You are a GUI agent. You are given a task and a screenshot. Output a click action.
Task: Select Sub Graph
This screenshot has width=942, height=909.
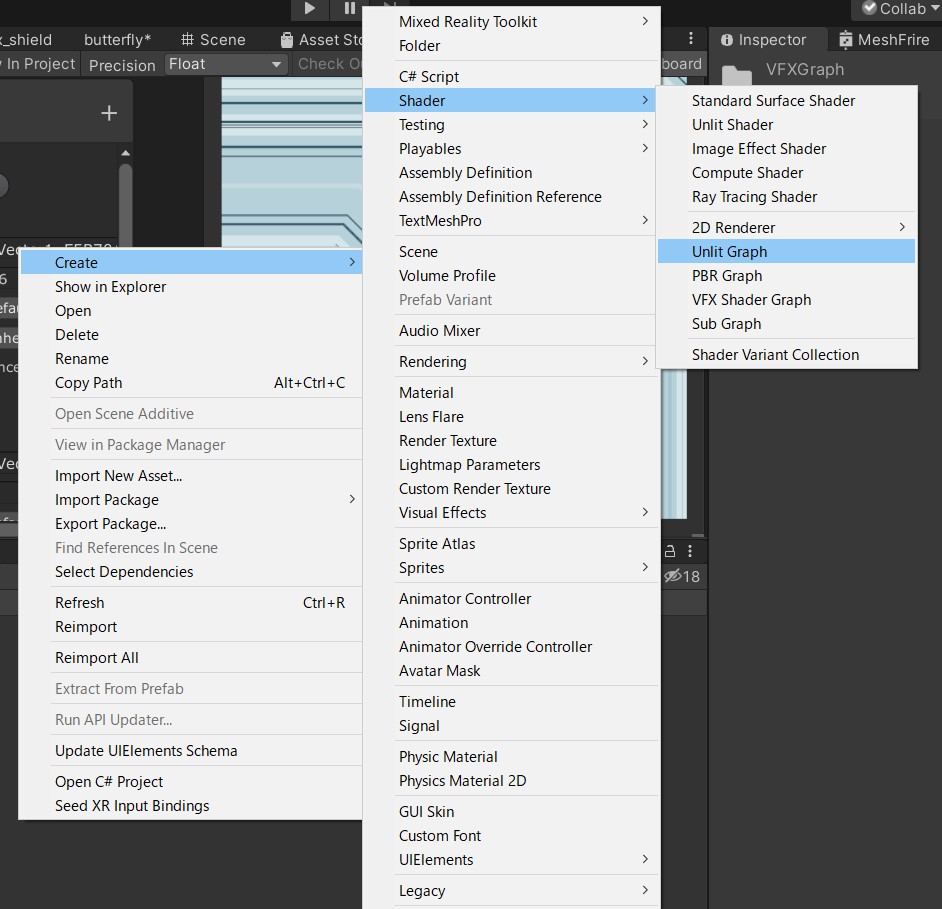(786, 324)
